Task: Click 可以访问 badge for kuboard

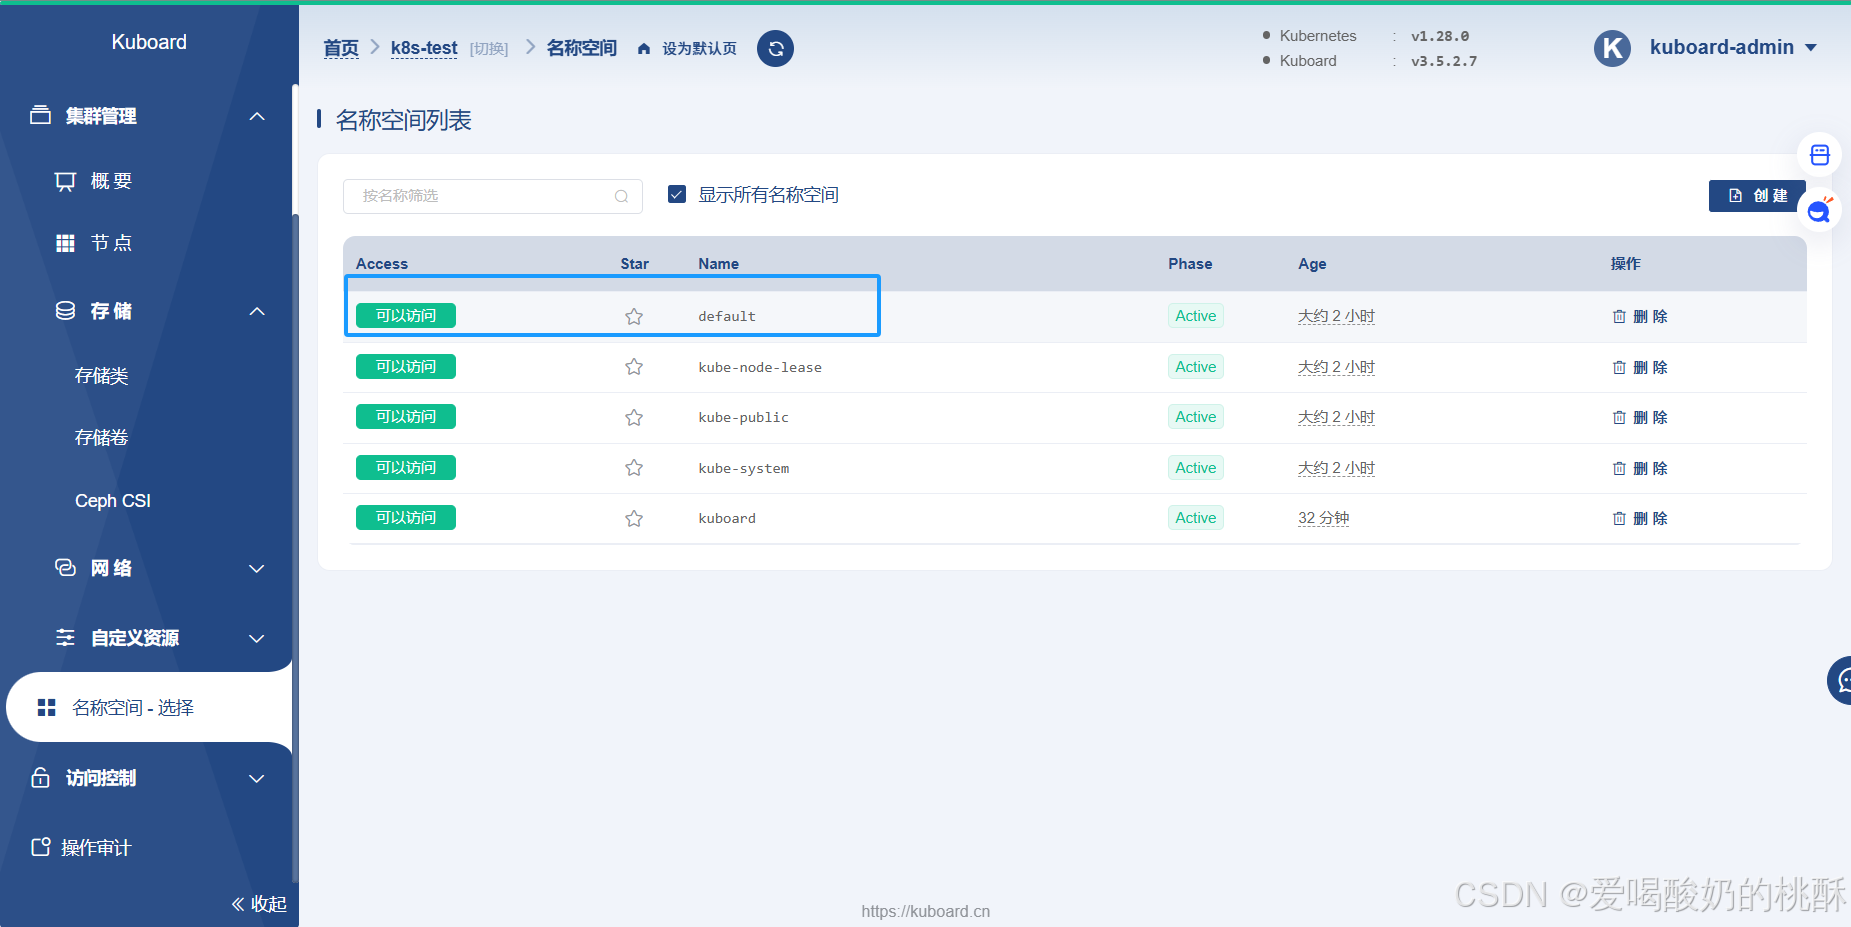Action: pos(406,517)
